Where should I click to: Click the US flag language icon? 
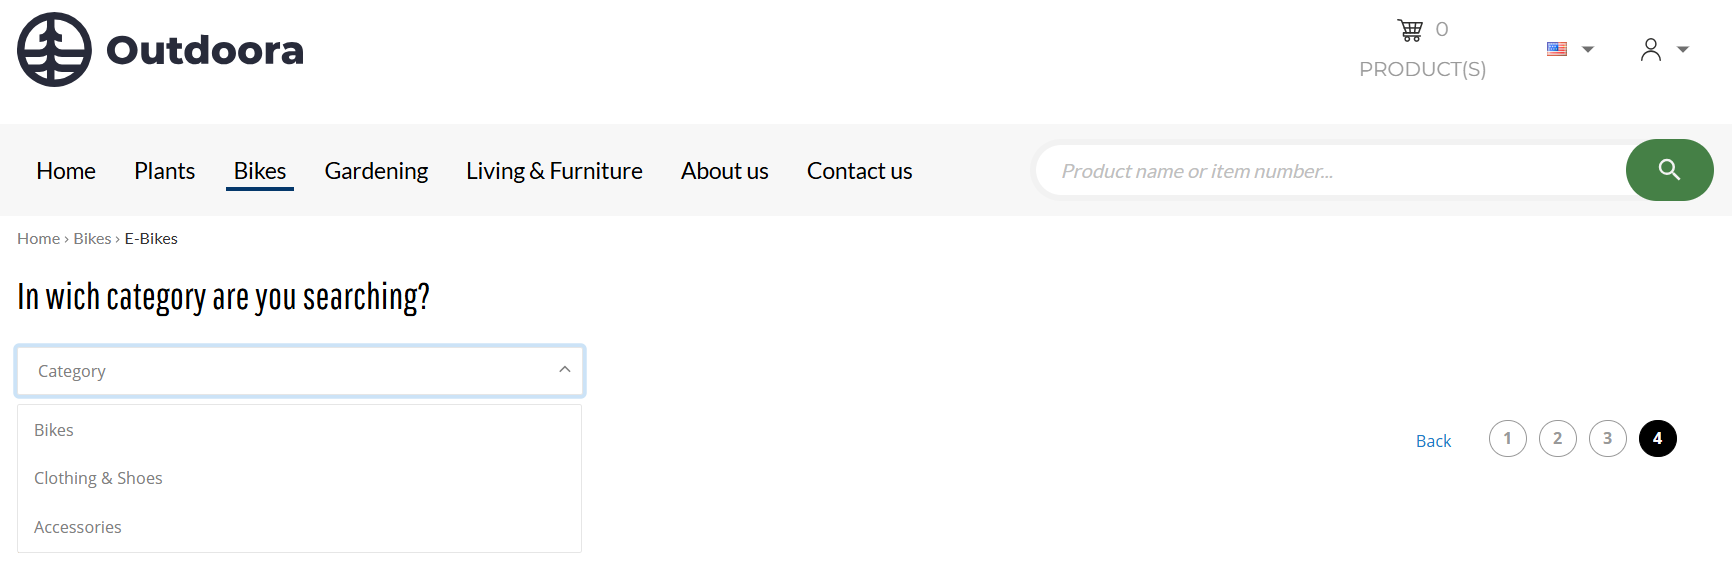coord(1557,49)
